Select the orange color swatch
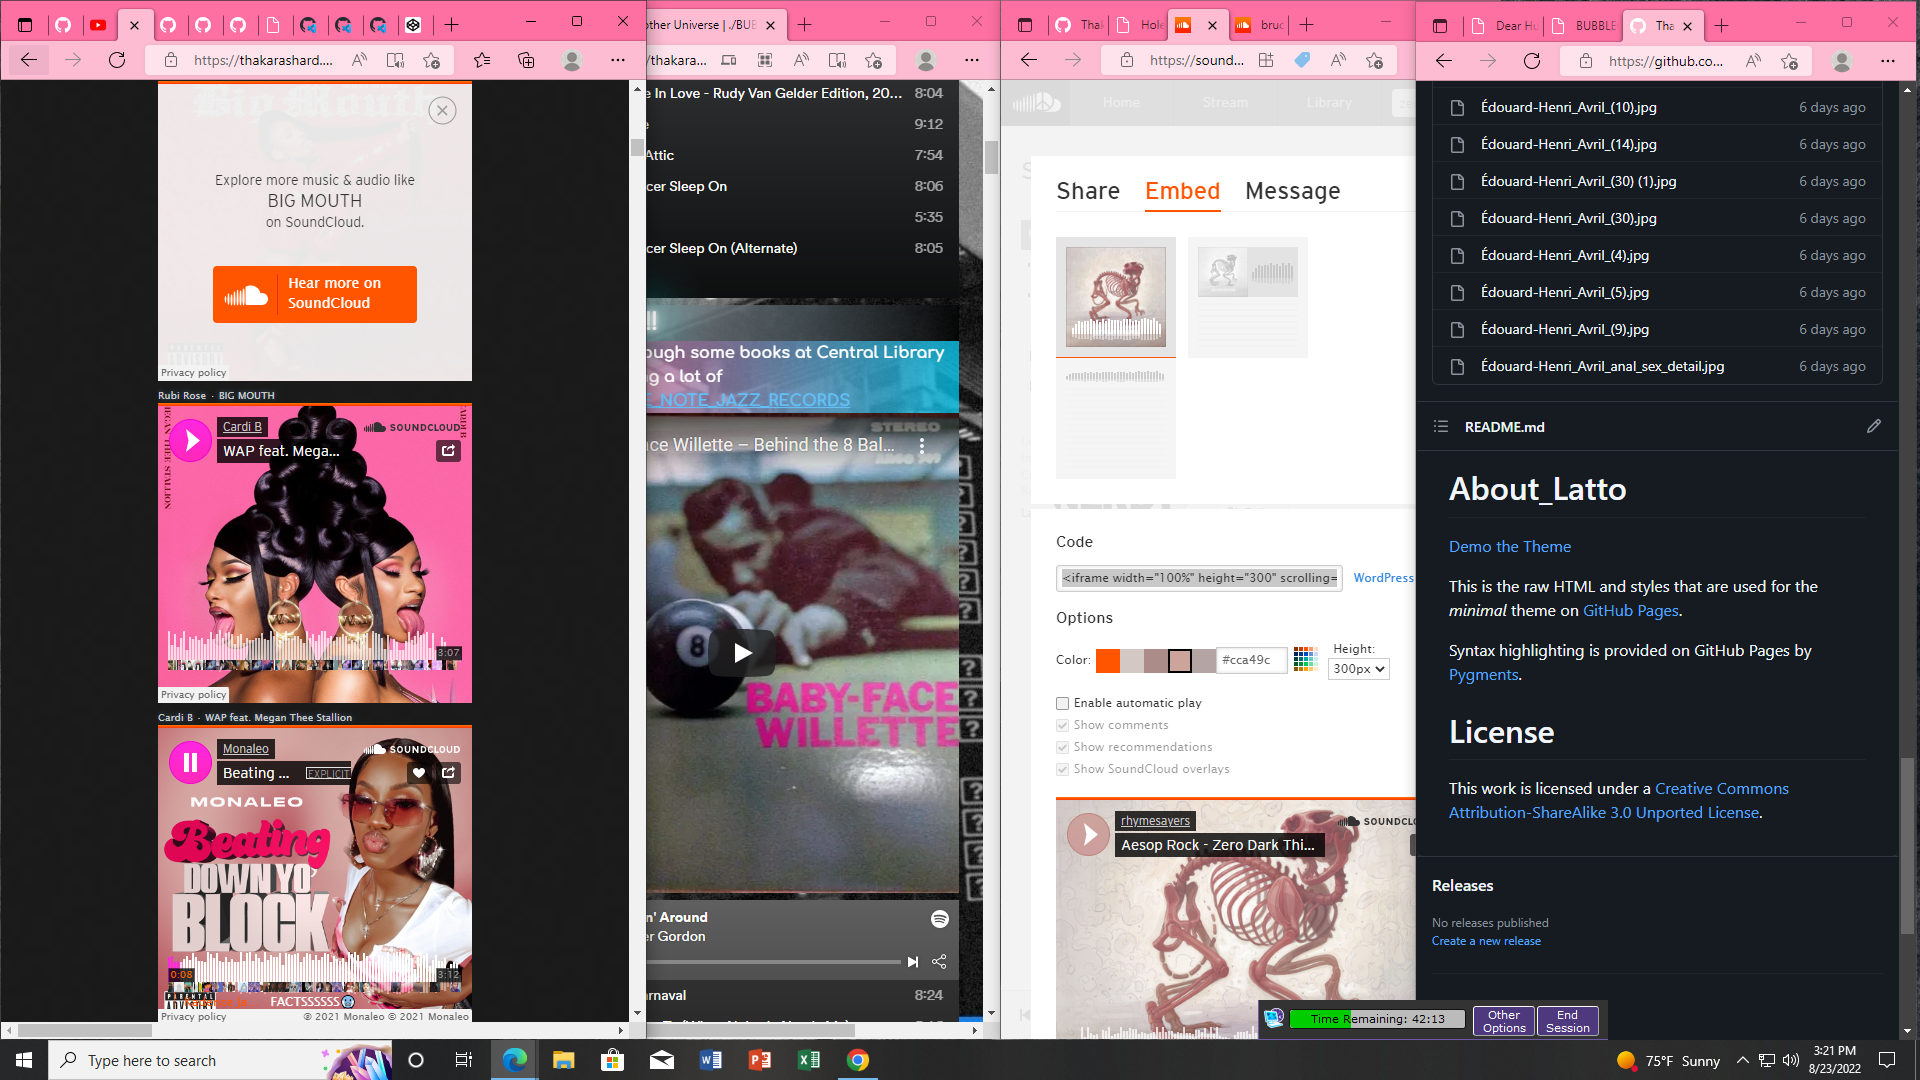 (1107, 660)
